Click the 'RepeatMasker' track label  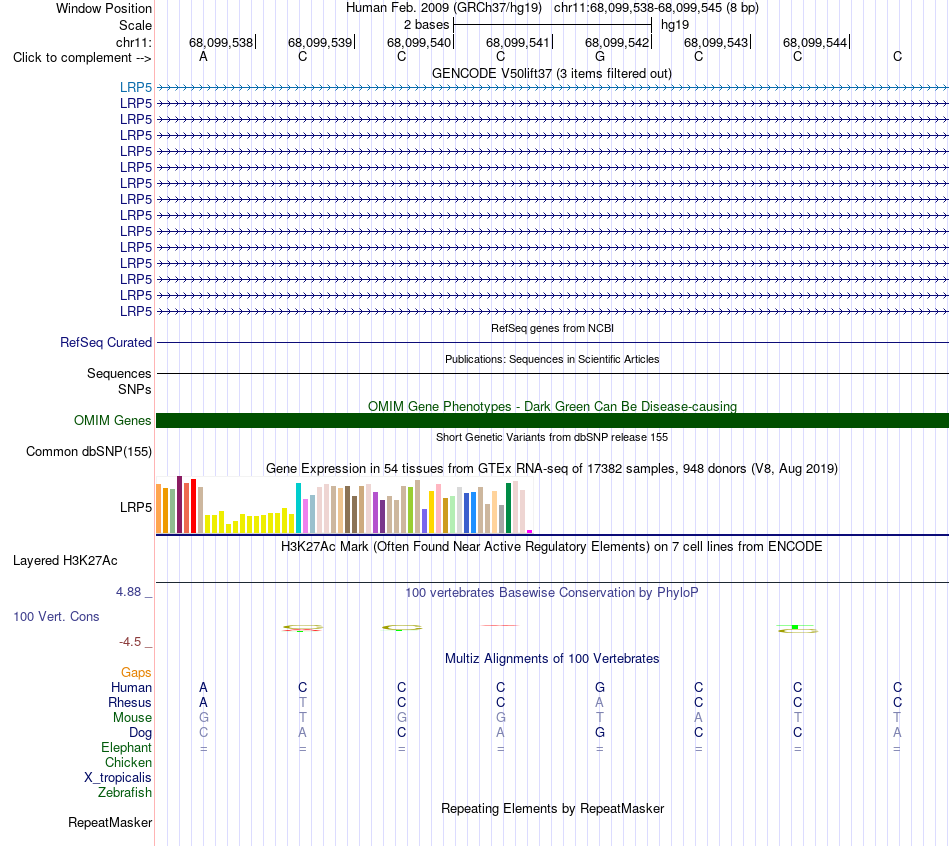click(x=110, y=822)
